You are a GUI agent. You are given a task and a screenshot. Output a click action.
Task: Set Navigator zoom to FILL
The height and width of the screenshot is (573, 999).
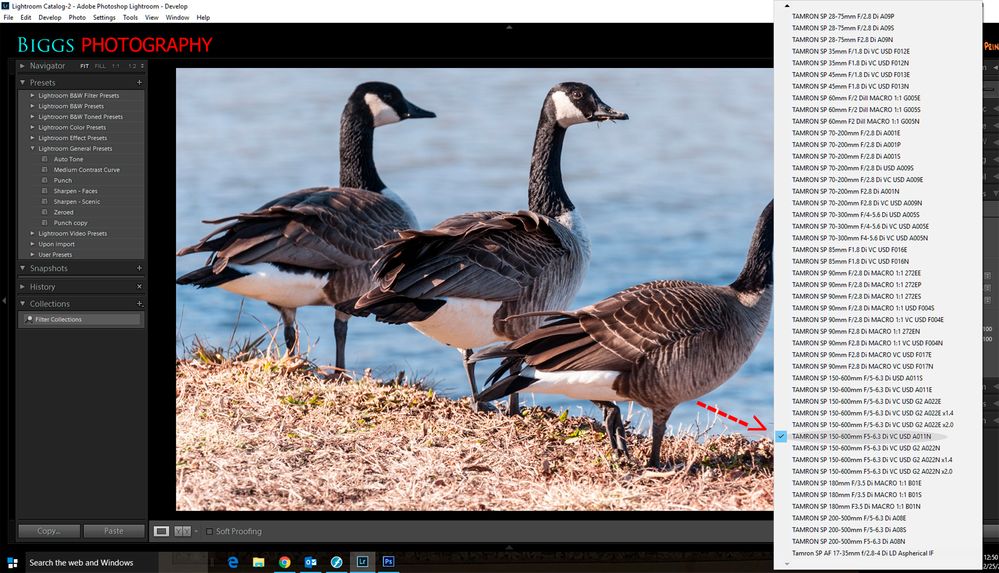100,66
